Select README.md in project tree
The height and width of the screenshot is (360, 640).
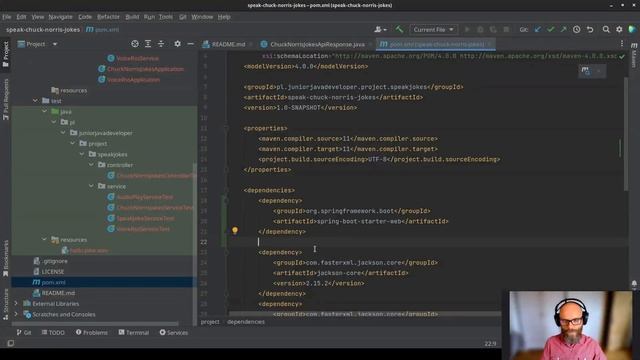[58, 293]
